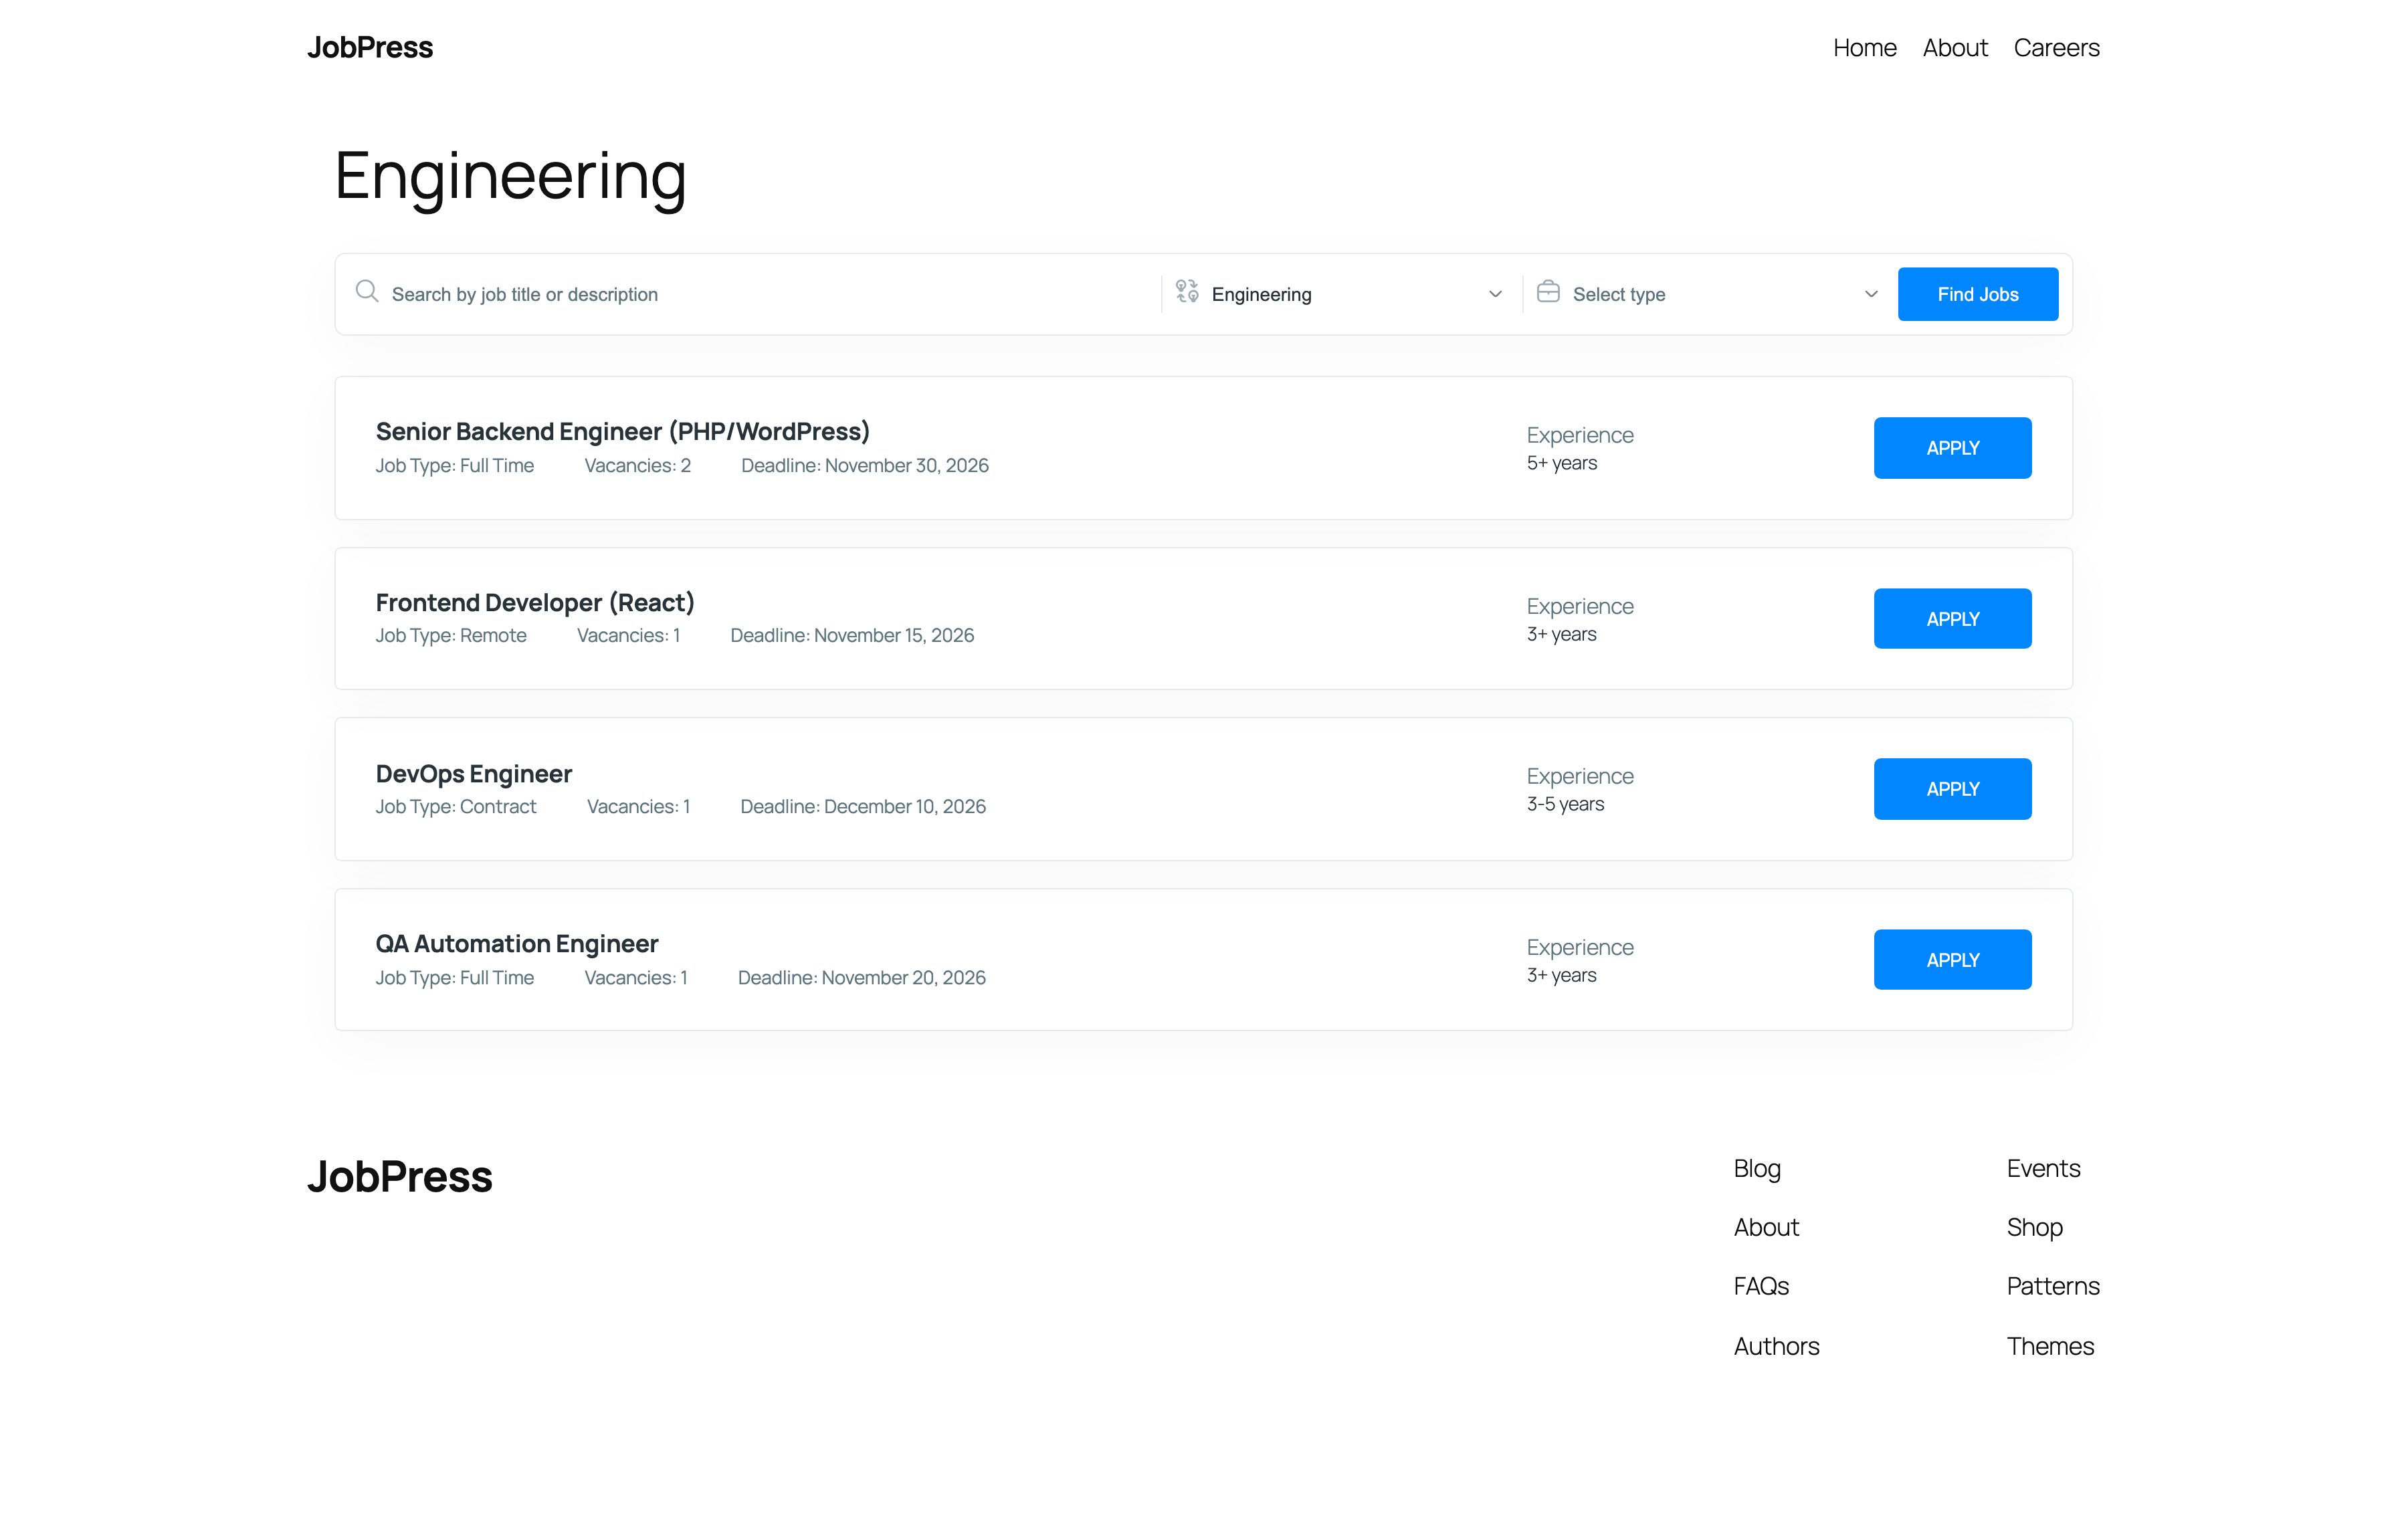Click the search magnifier icon
This screenshot has height=1538, width=2408.
pos(367,291)
